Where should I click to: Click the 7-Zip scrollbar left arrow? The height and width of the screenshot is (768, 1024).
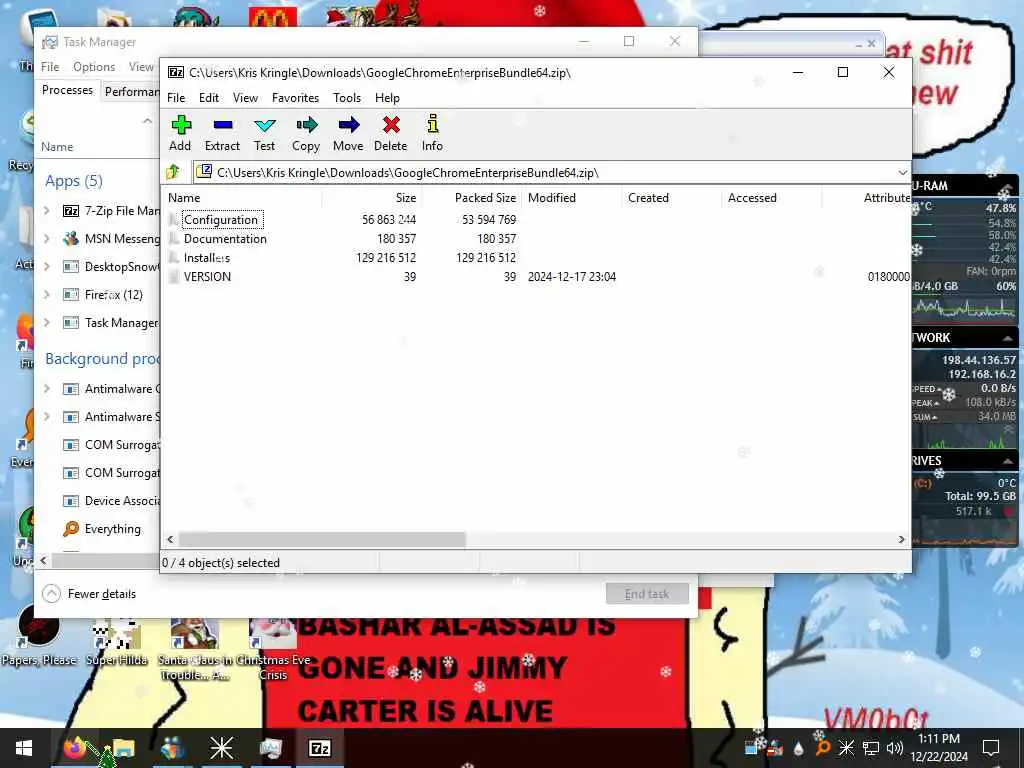(x=170, y=539)
